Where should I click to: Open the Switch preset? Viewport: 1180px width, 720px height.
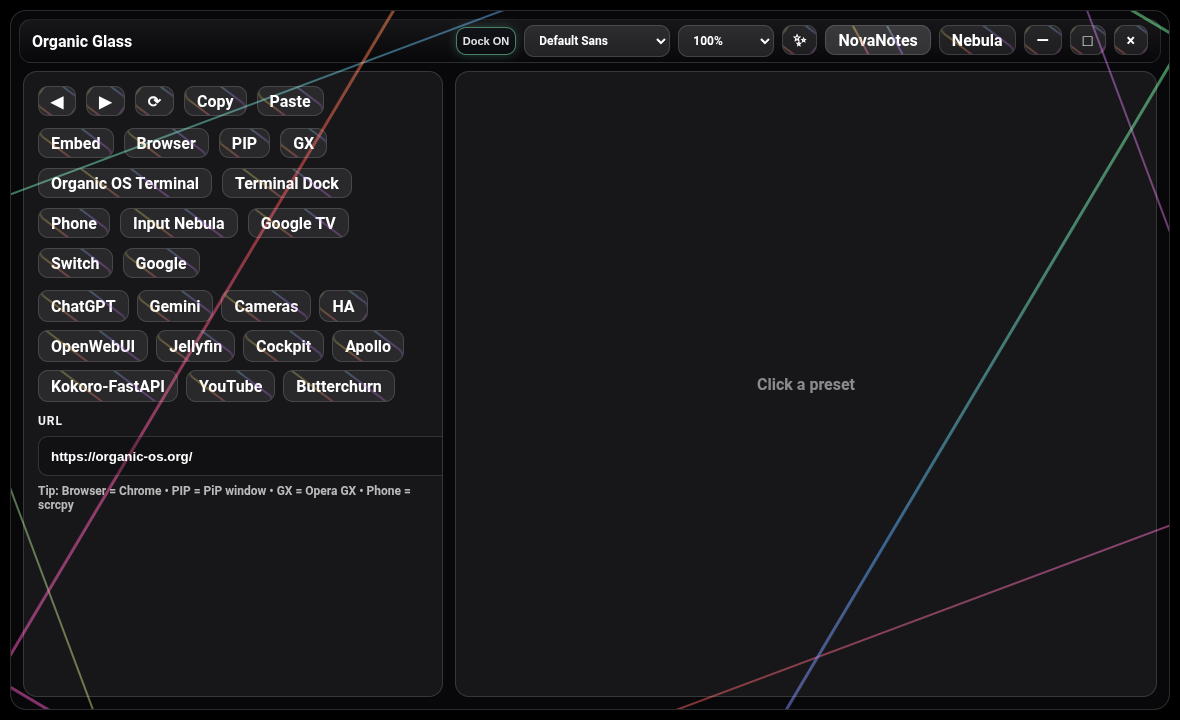pyautogui.click(x=75, y=263)
